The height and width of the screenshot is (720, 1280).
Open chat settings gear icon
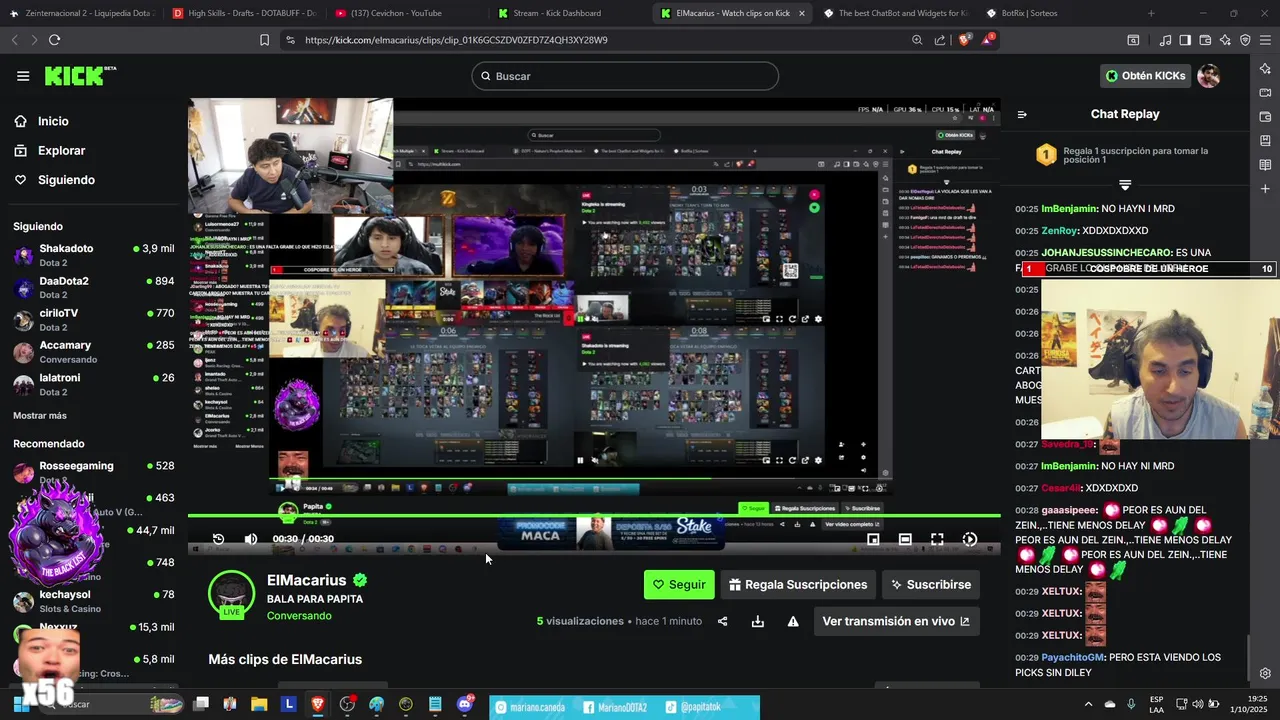pos(1265,674)
